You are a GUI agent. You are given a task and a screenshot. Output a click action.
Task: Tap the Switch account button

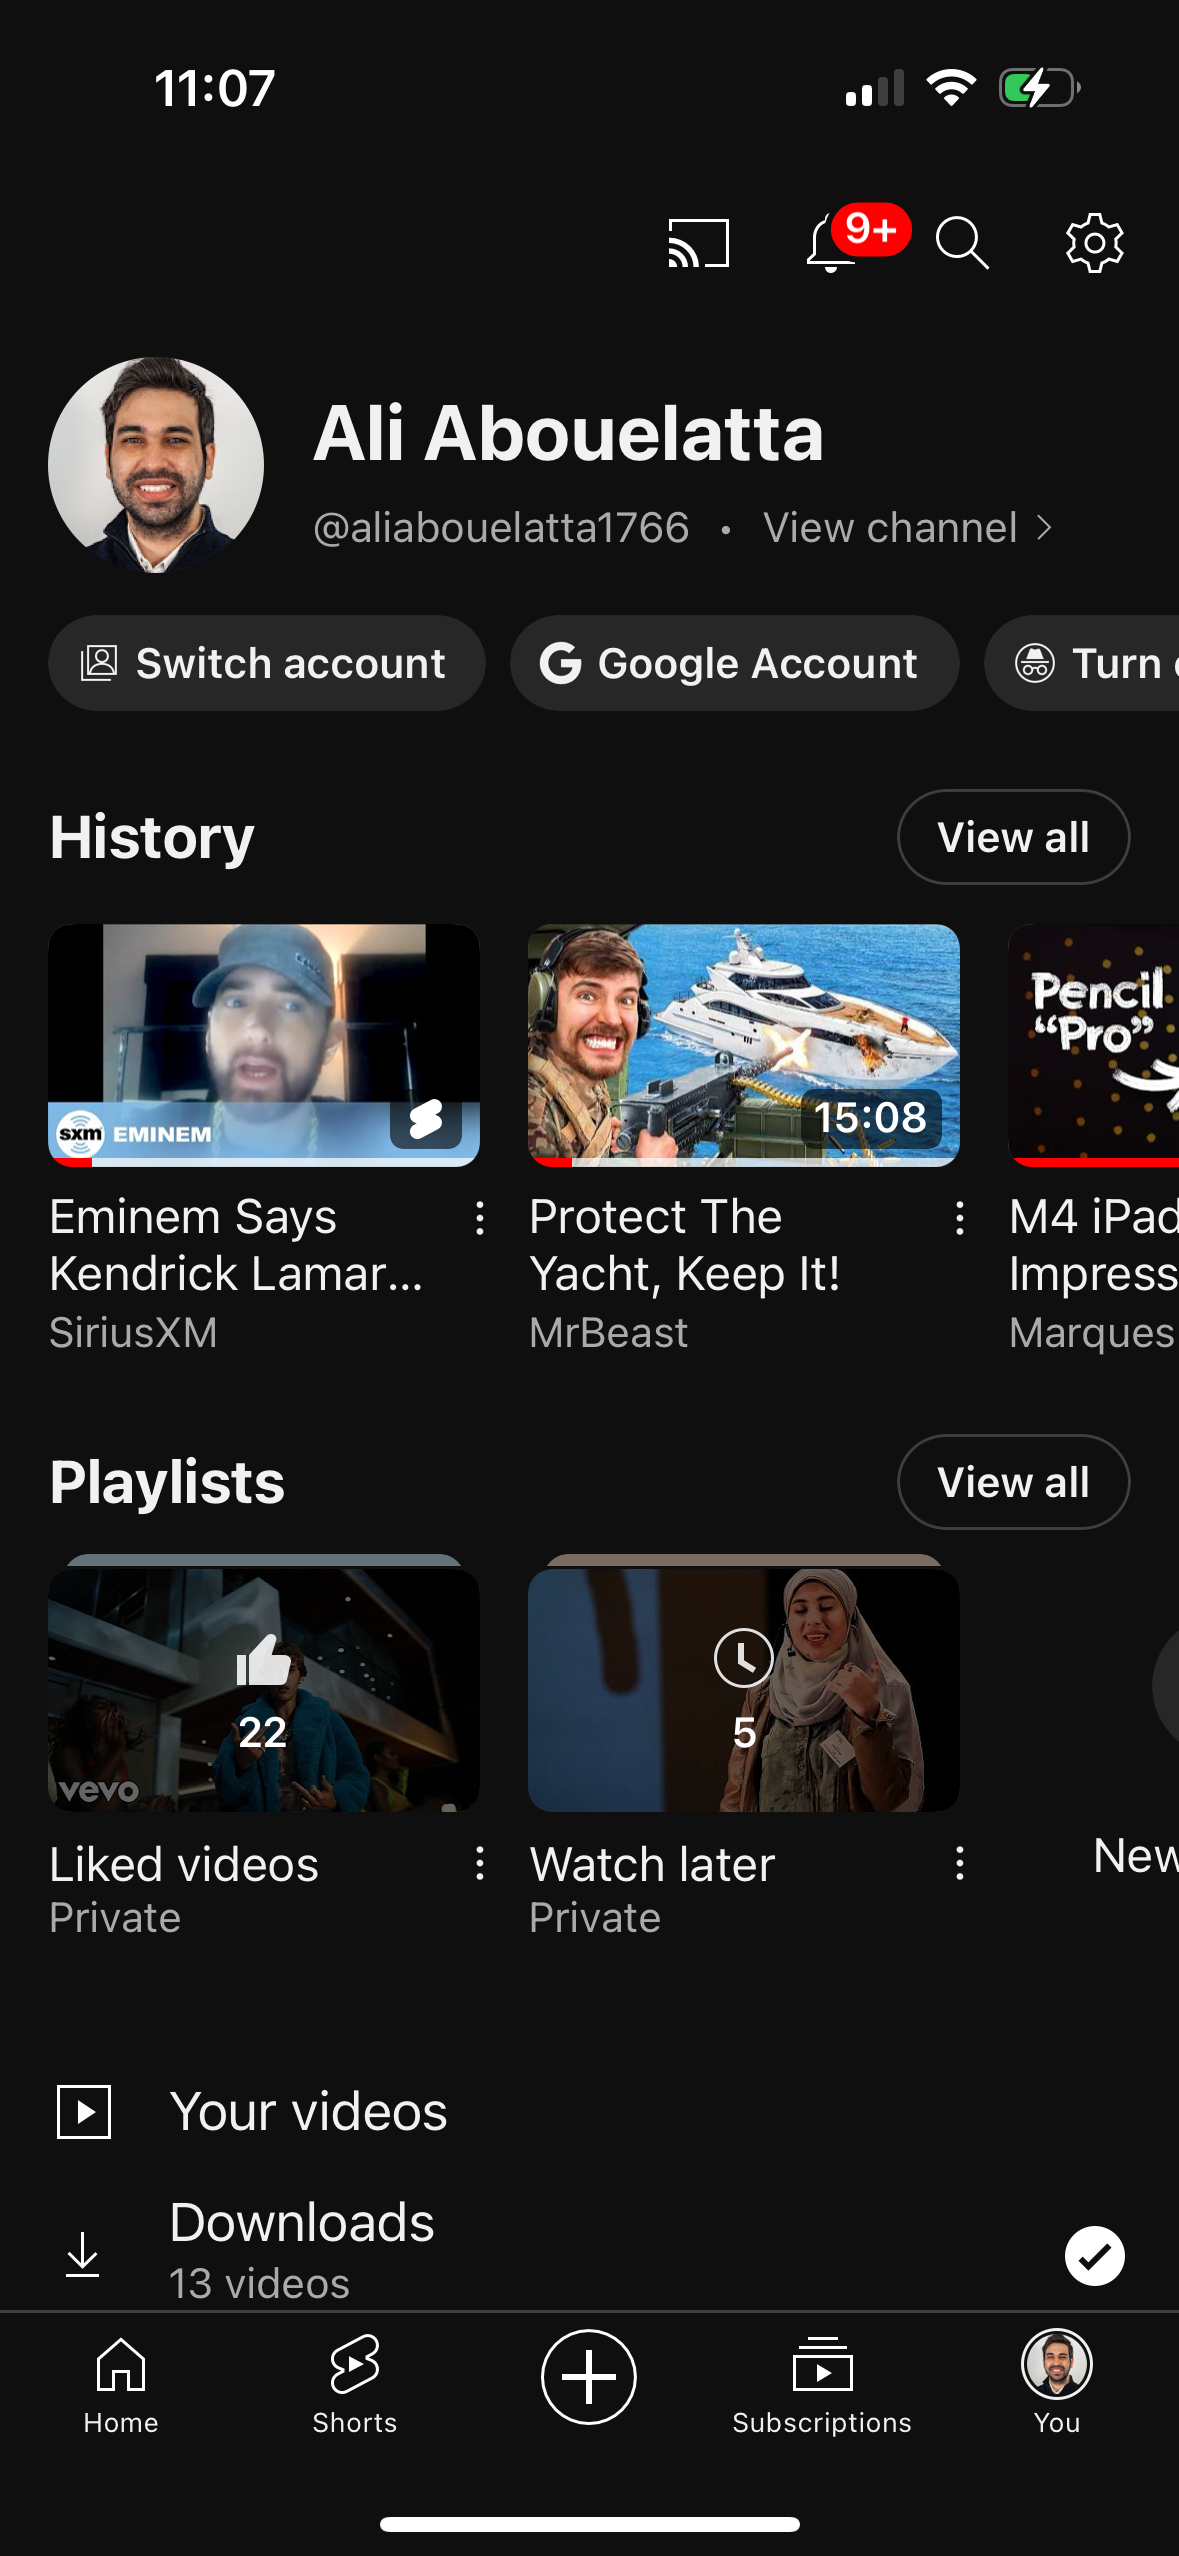267,663
